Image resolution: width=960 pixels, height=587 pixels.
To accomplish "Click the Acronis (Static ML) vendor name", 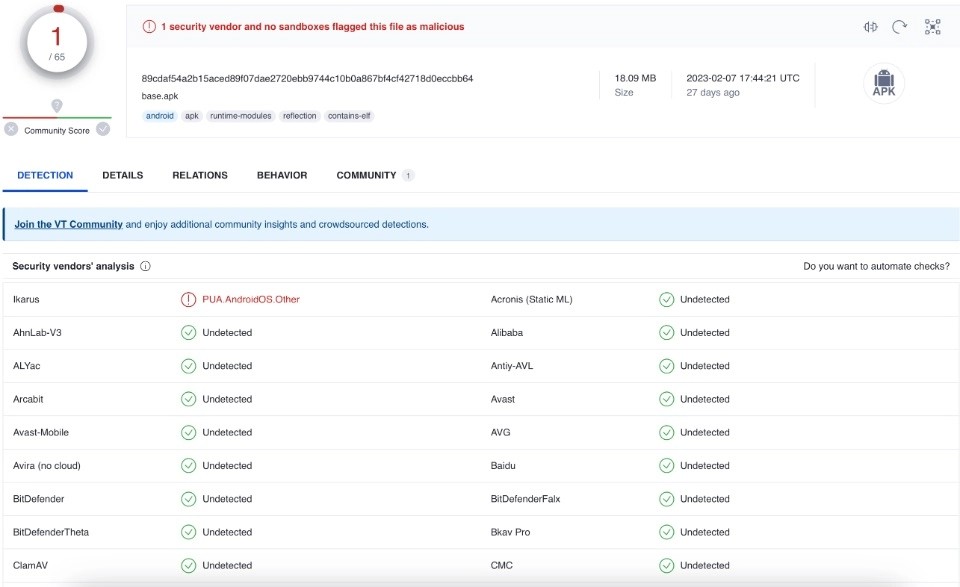I will pyautogui.click(x=531, y=299).
